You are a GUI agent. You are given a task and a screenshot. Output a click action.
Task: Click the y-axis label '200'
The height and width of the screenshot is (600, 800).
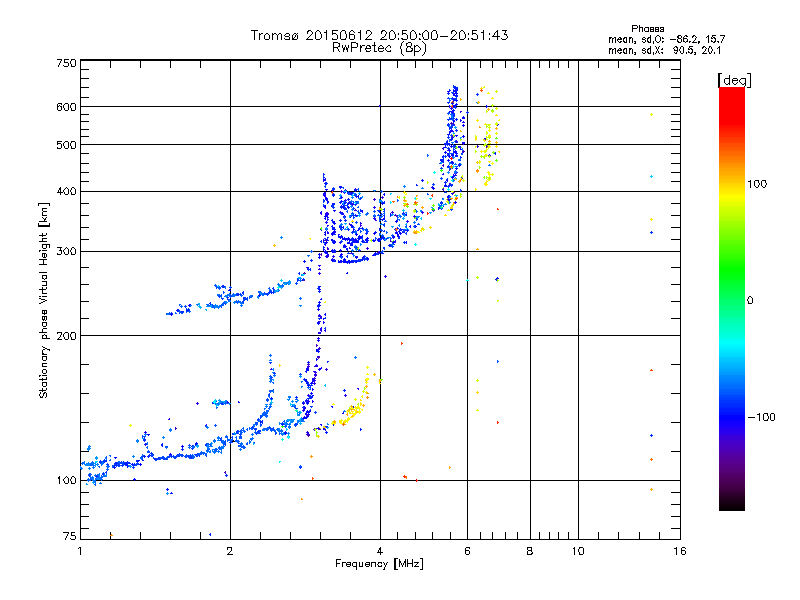(66, 336)
